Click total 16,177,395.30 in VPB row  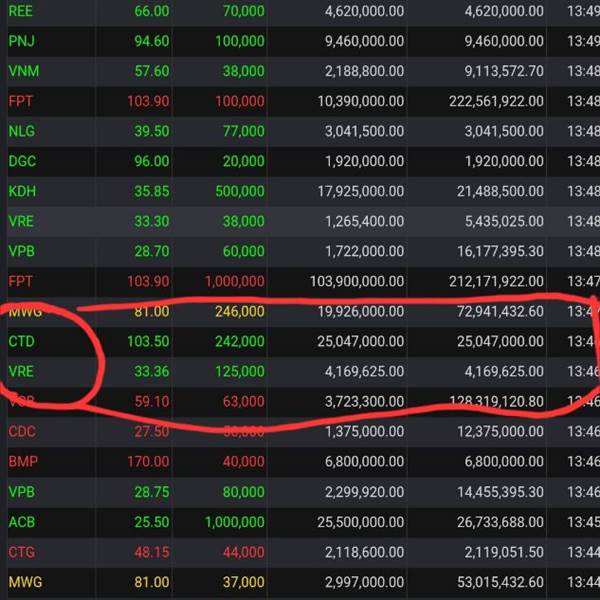pyautogui.click(x=500, y=251)
